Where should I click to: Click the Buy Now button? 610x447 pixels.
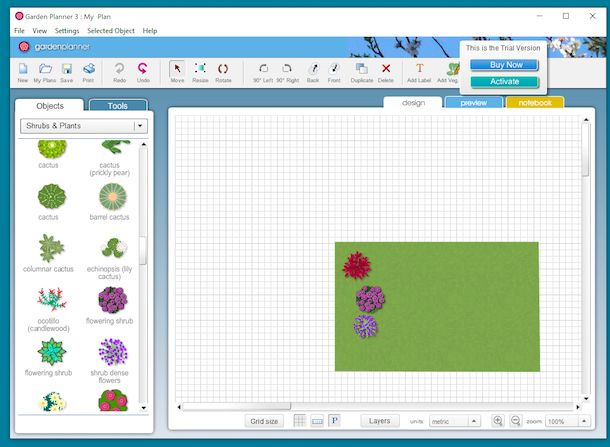[505, 65]
